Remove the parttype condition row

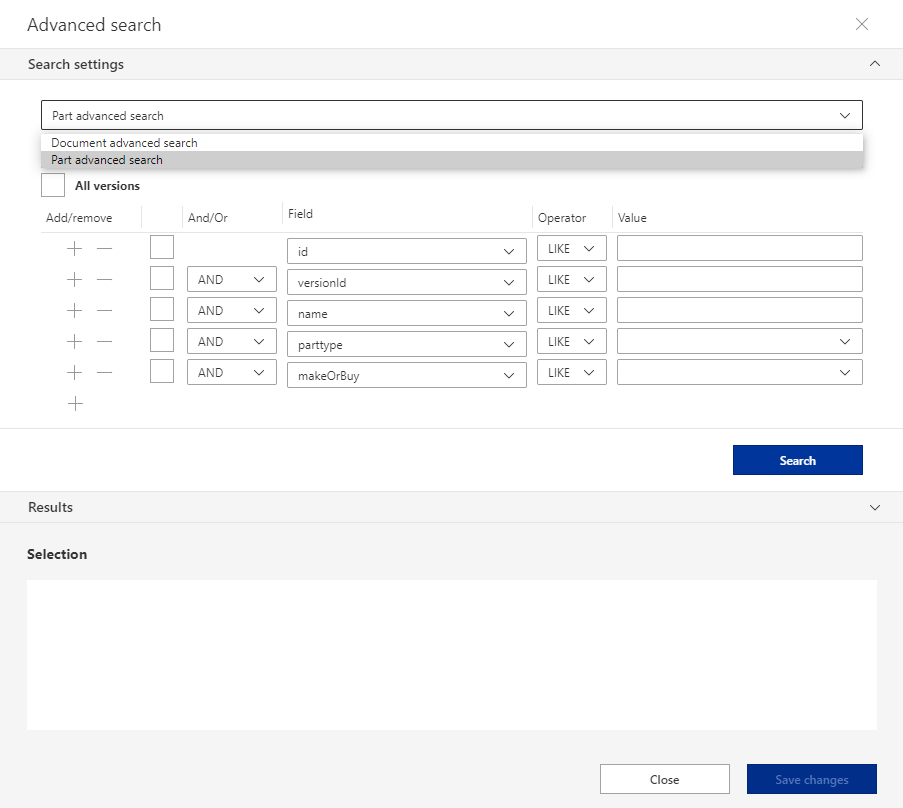point(103,341)
